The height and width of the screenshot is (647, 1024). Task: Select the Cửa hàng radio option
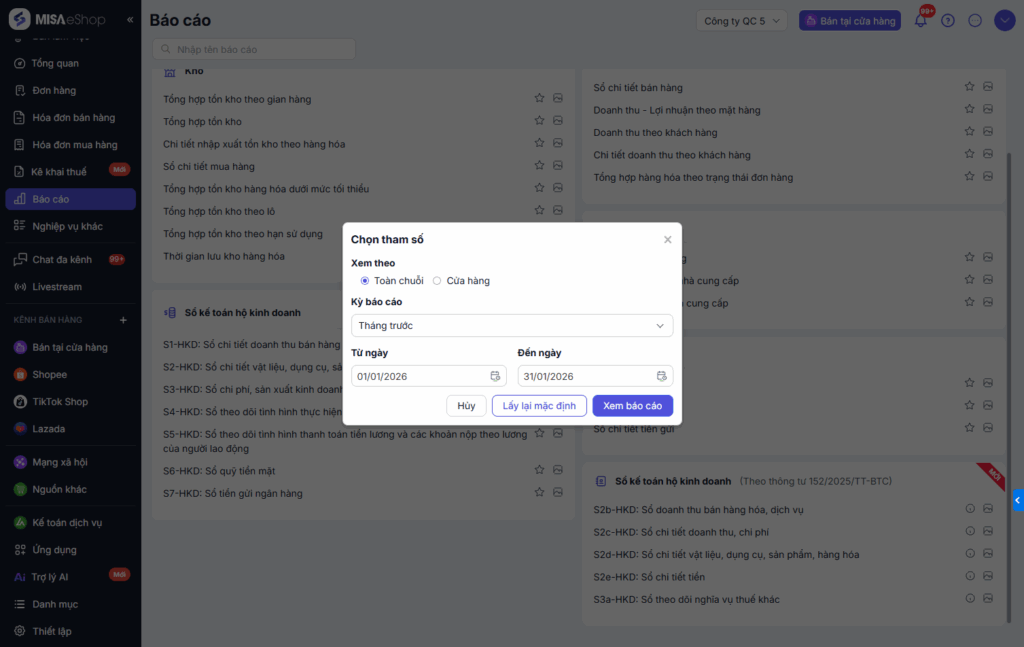(x=437, y=281)
